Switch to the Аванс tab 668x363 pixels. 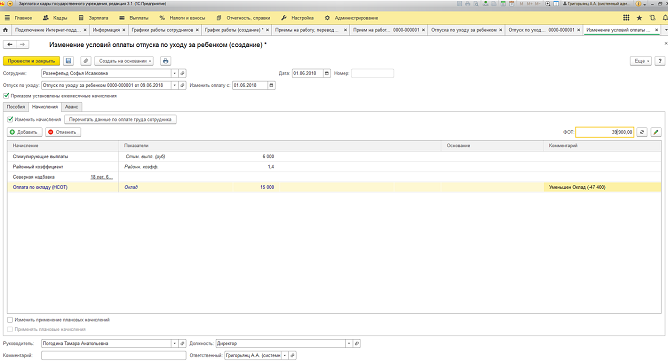[x=72, y=107]
